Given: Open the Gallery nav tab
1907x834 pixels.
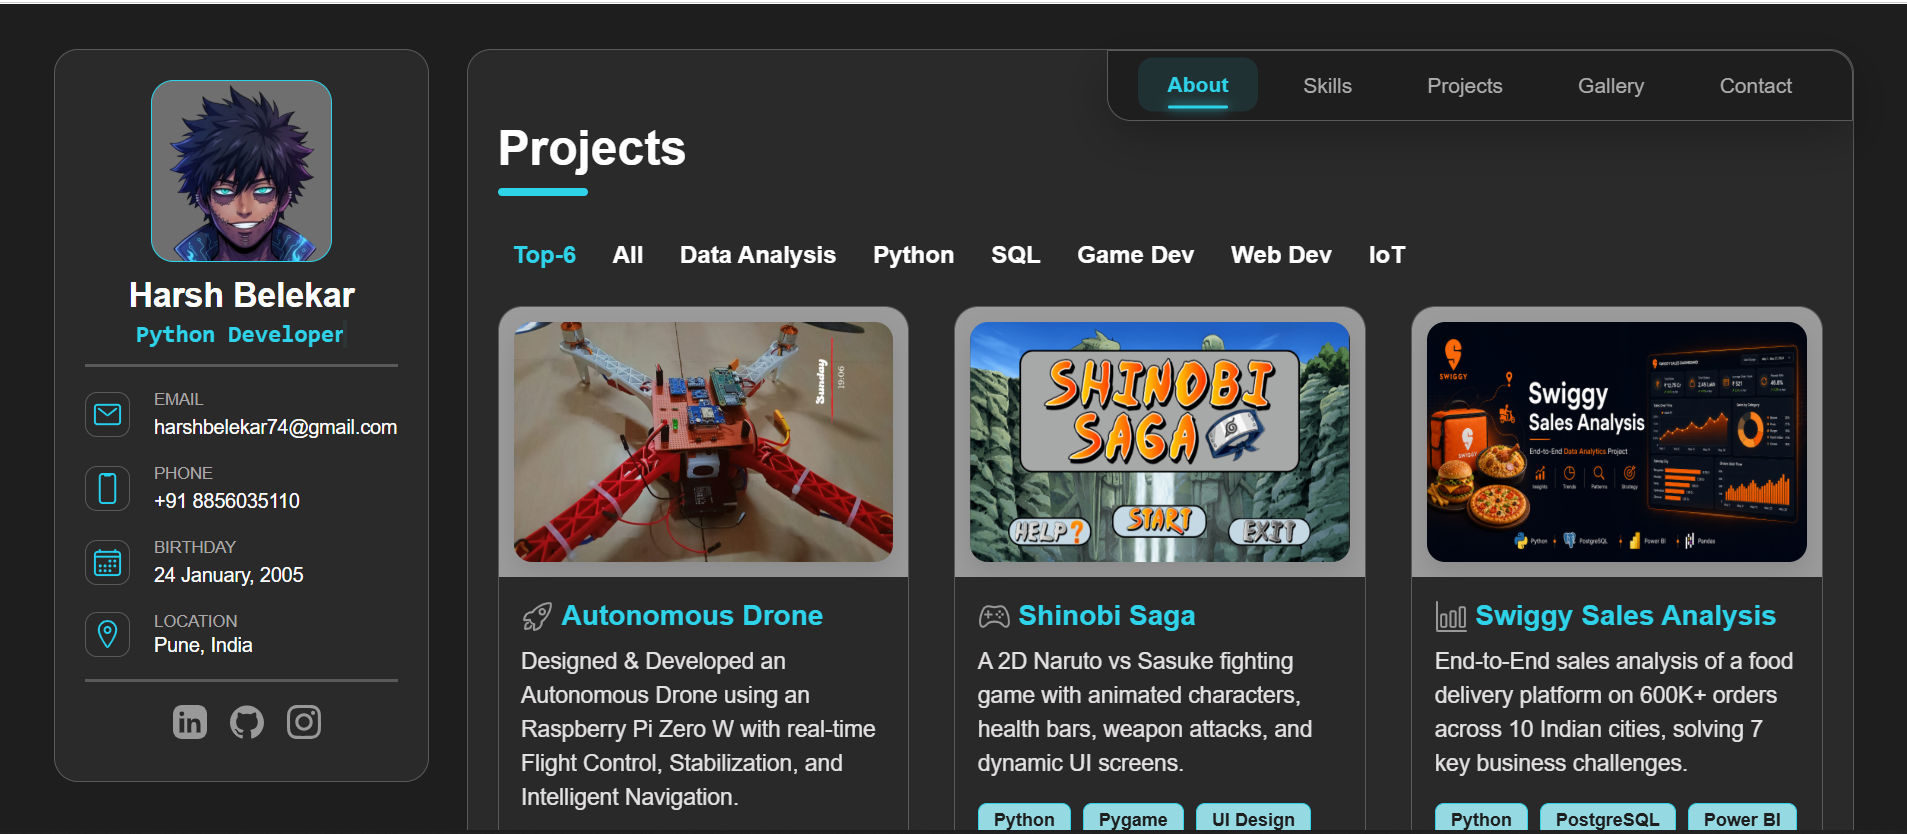Looking at the screenshot, I should point(1611,86).
